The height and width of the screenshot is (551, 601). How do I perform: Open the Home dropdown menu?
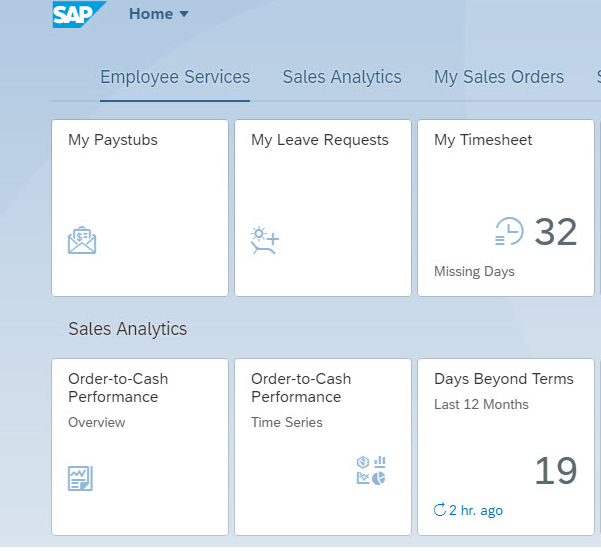[x=159, y=14]
